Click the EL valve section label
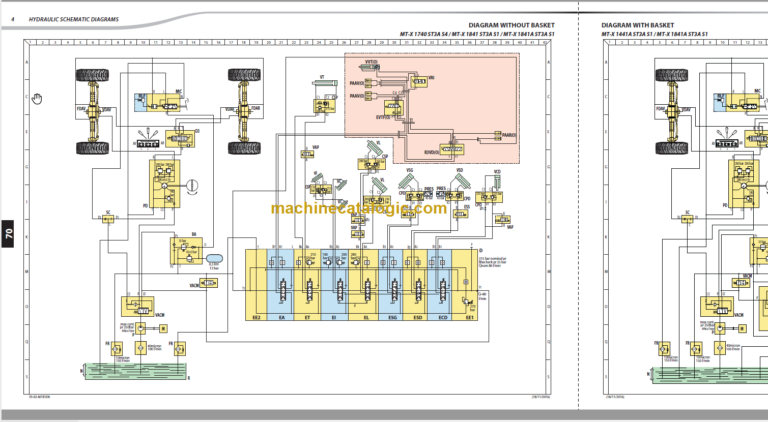The width and height of the screenshot is (768, 422). (365, 316)
